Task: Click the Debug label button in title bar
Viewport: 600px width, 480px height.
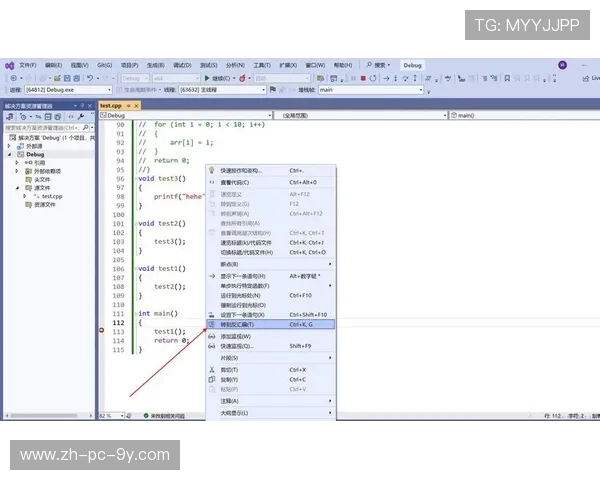Action: [x=412, y=65]
